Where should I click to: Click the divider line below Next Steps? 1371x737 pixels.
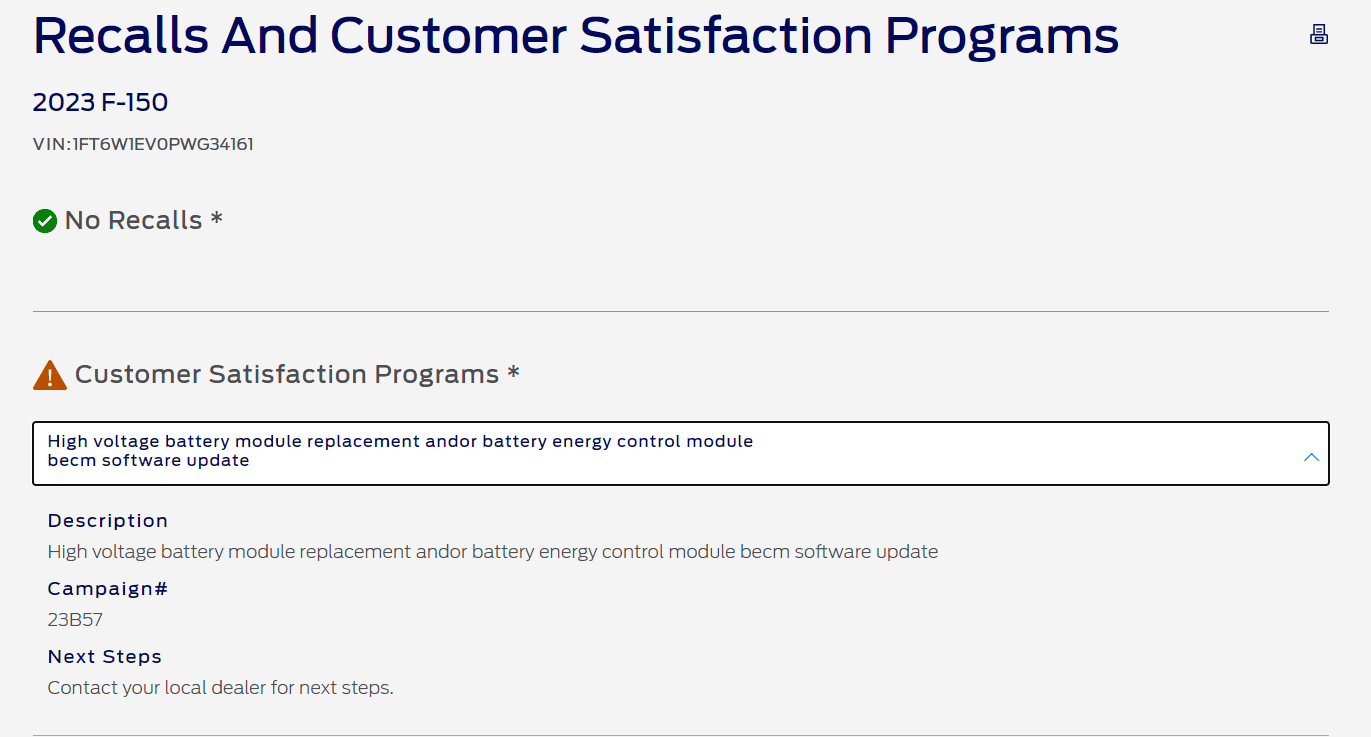(x=680, y=735)
